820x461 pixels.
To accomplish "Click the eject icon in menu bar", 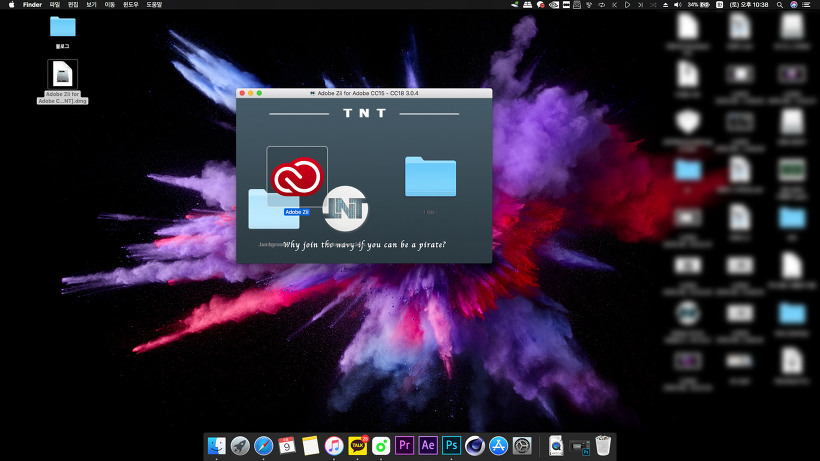I will pos(665,5).
